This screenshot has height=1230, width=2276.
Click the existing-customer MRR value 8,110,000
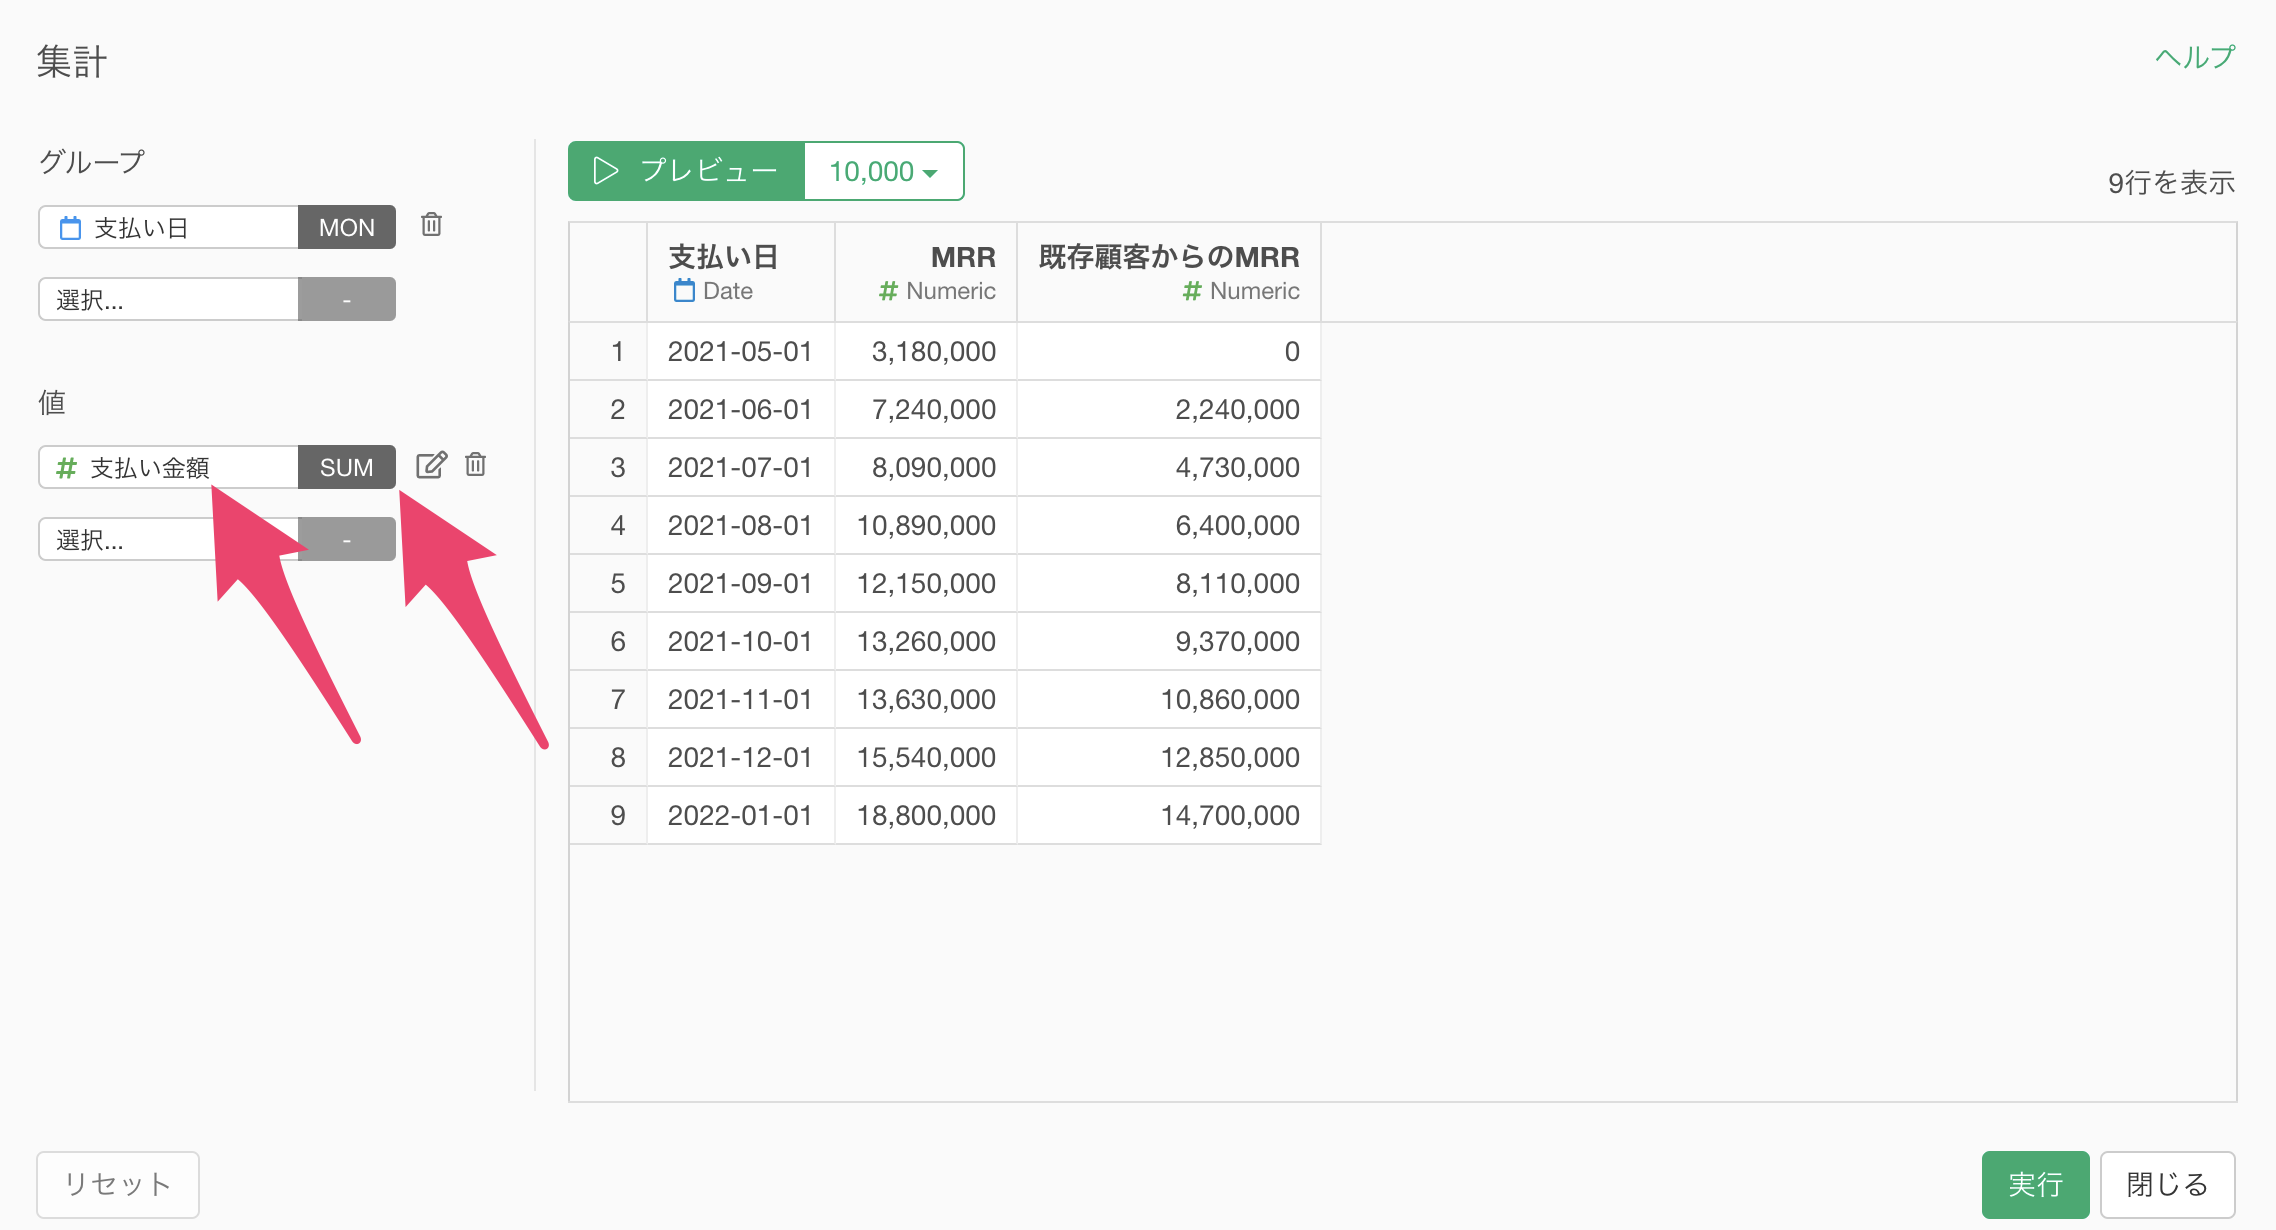[1169, 583]
